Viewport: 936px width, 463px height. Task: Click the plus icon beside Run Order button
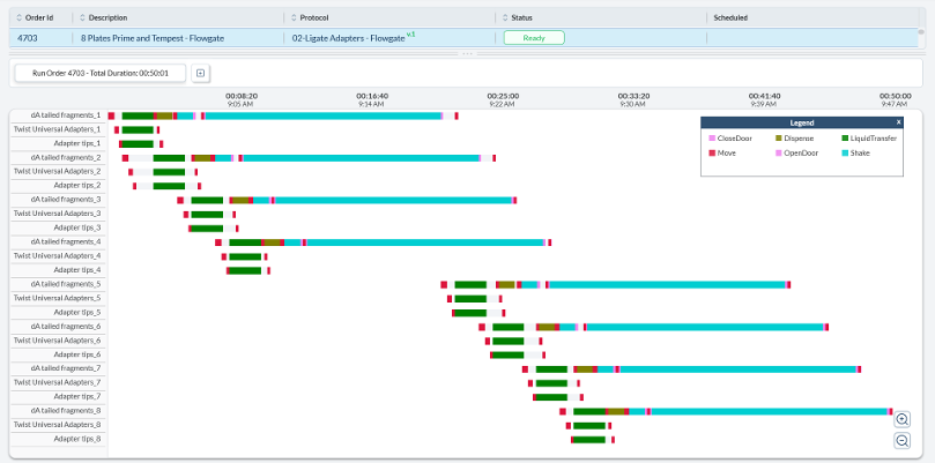coord(200,73)
